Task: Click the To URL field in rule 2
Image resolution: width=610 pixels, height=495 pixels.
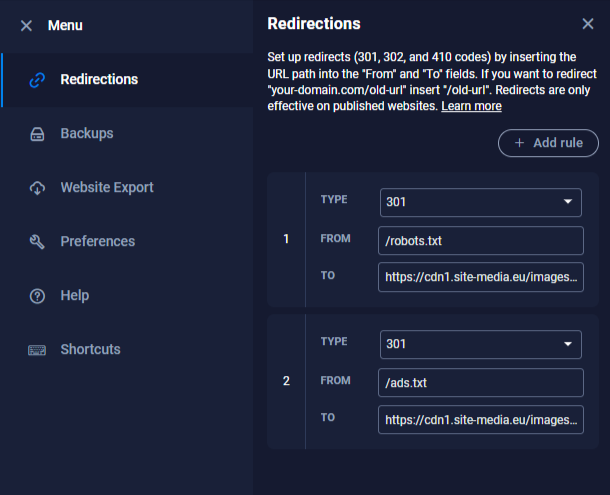Action: tap(480, 419)
